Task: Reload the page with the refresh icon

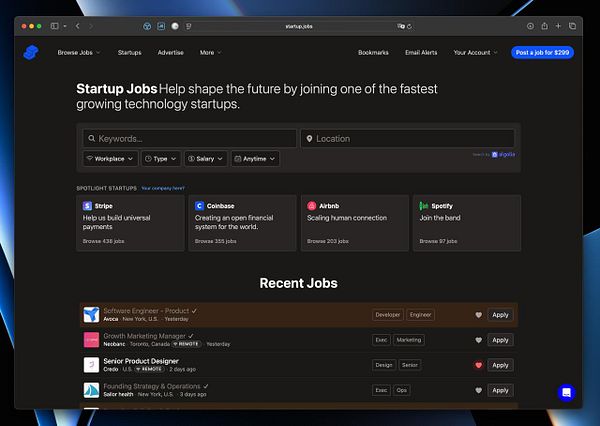Action: click(409, 26)
